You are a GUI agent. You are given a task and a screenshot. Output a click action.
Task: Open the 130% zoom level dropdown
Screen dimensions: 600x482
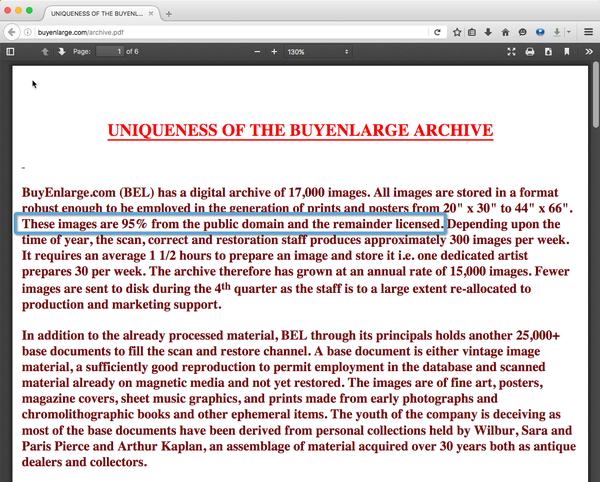point(318,52)
